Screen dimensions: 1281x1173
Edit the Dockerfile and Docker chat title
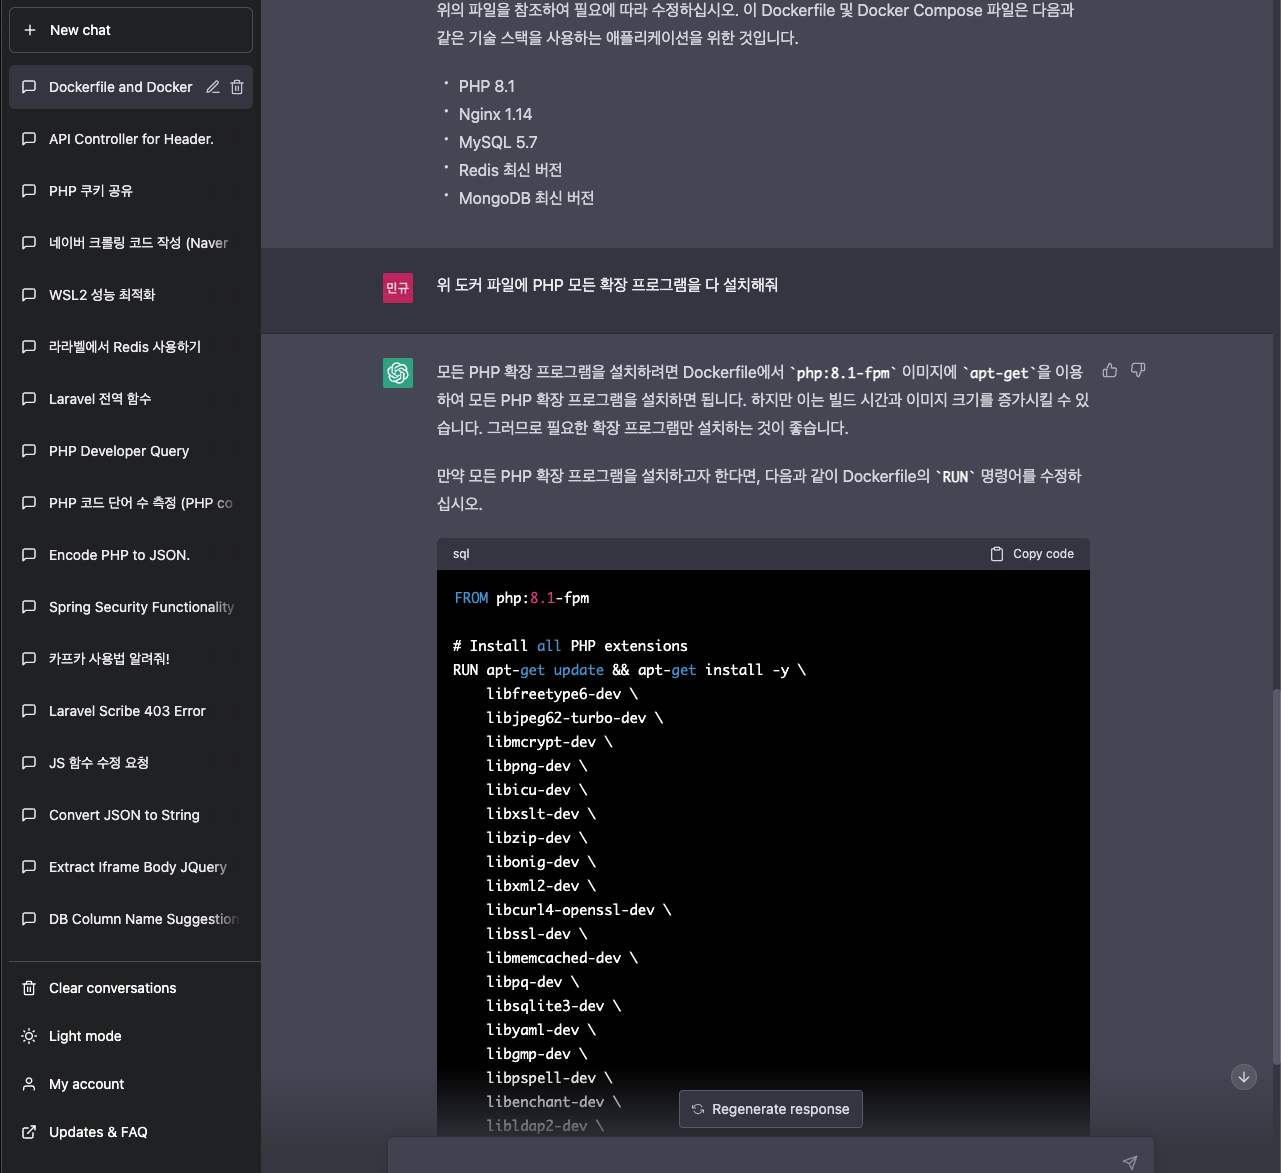point(213,87)
